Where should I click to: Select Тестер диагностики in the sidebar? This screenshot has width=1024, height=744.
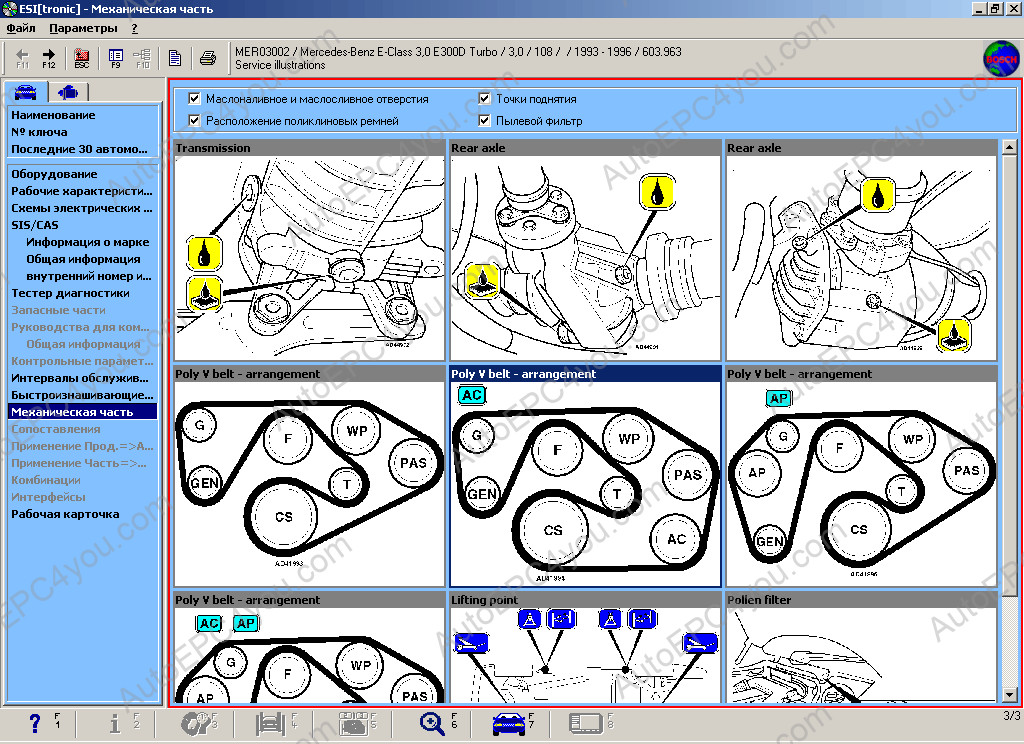point(70,293)
